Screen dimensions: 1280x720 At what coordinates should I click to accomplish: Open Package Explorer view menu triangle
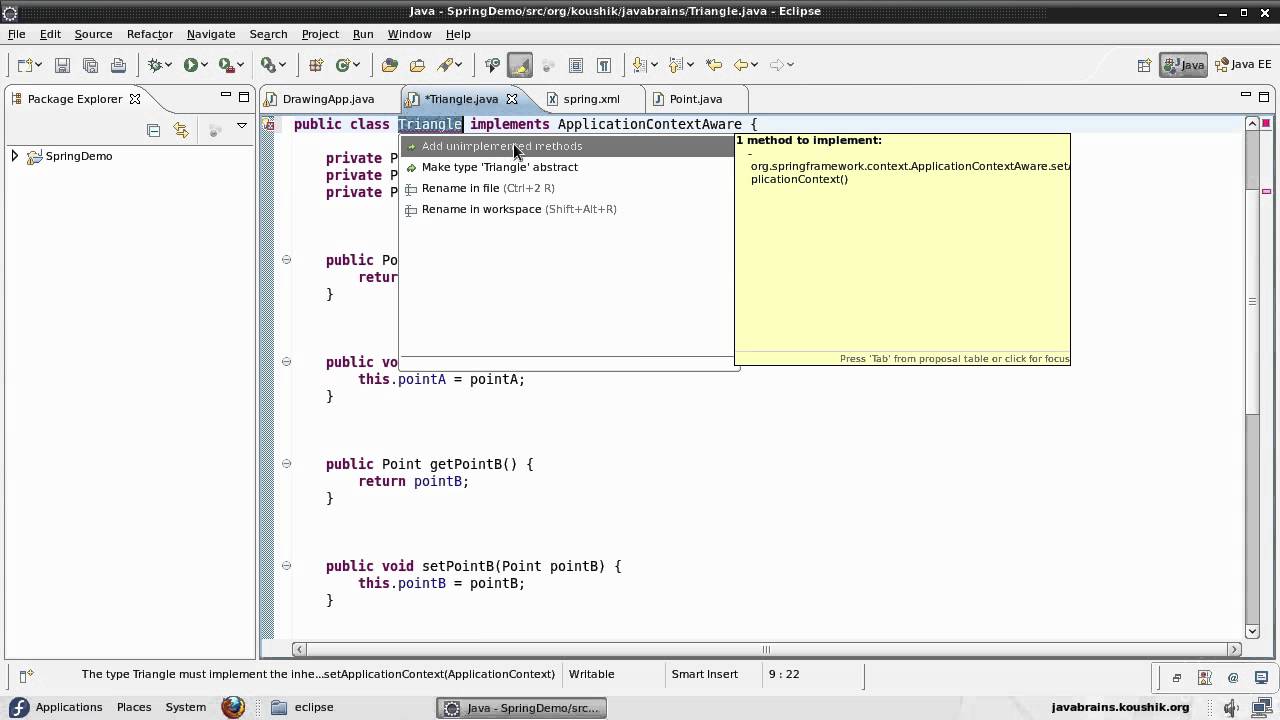pyautogui.click(x=241, y=127)
